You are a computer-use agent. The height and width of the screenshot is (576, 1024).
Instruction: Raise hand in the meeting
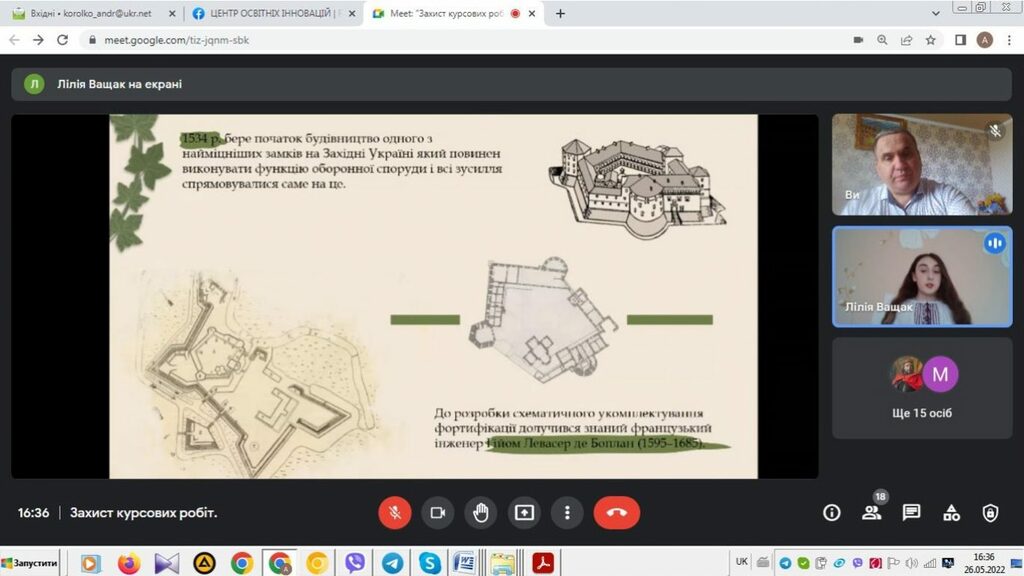481,513
